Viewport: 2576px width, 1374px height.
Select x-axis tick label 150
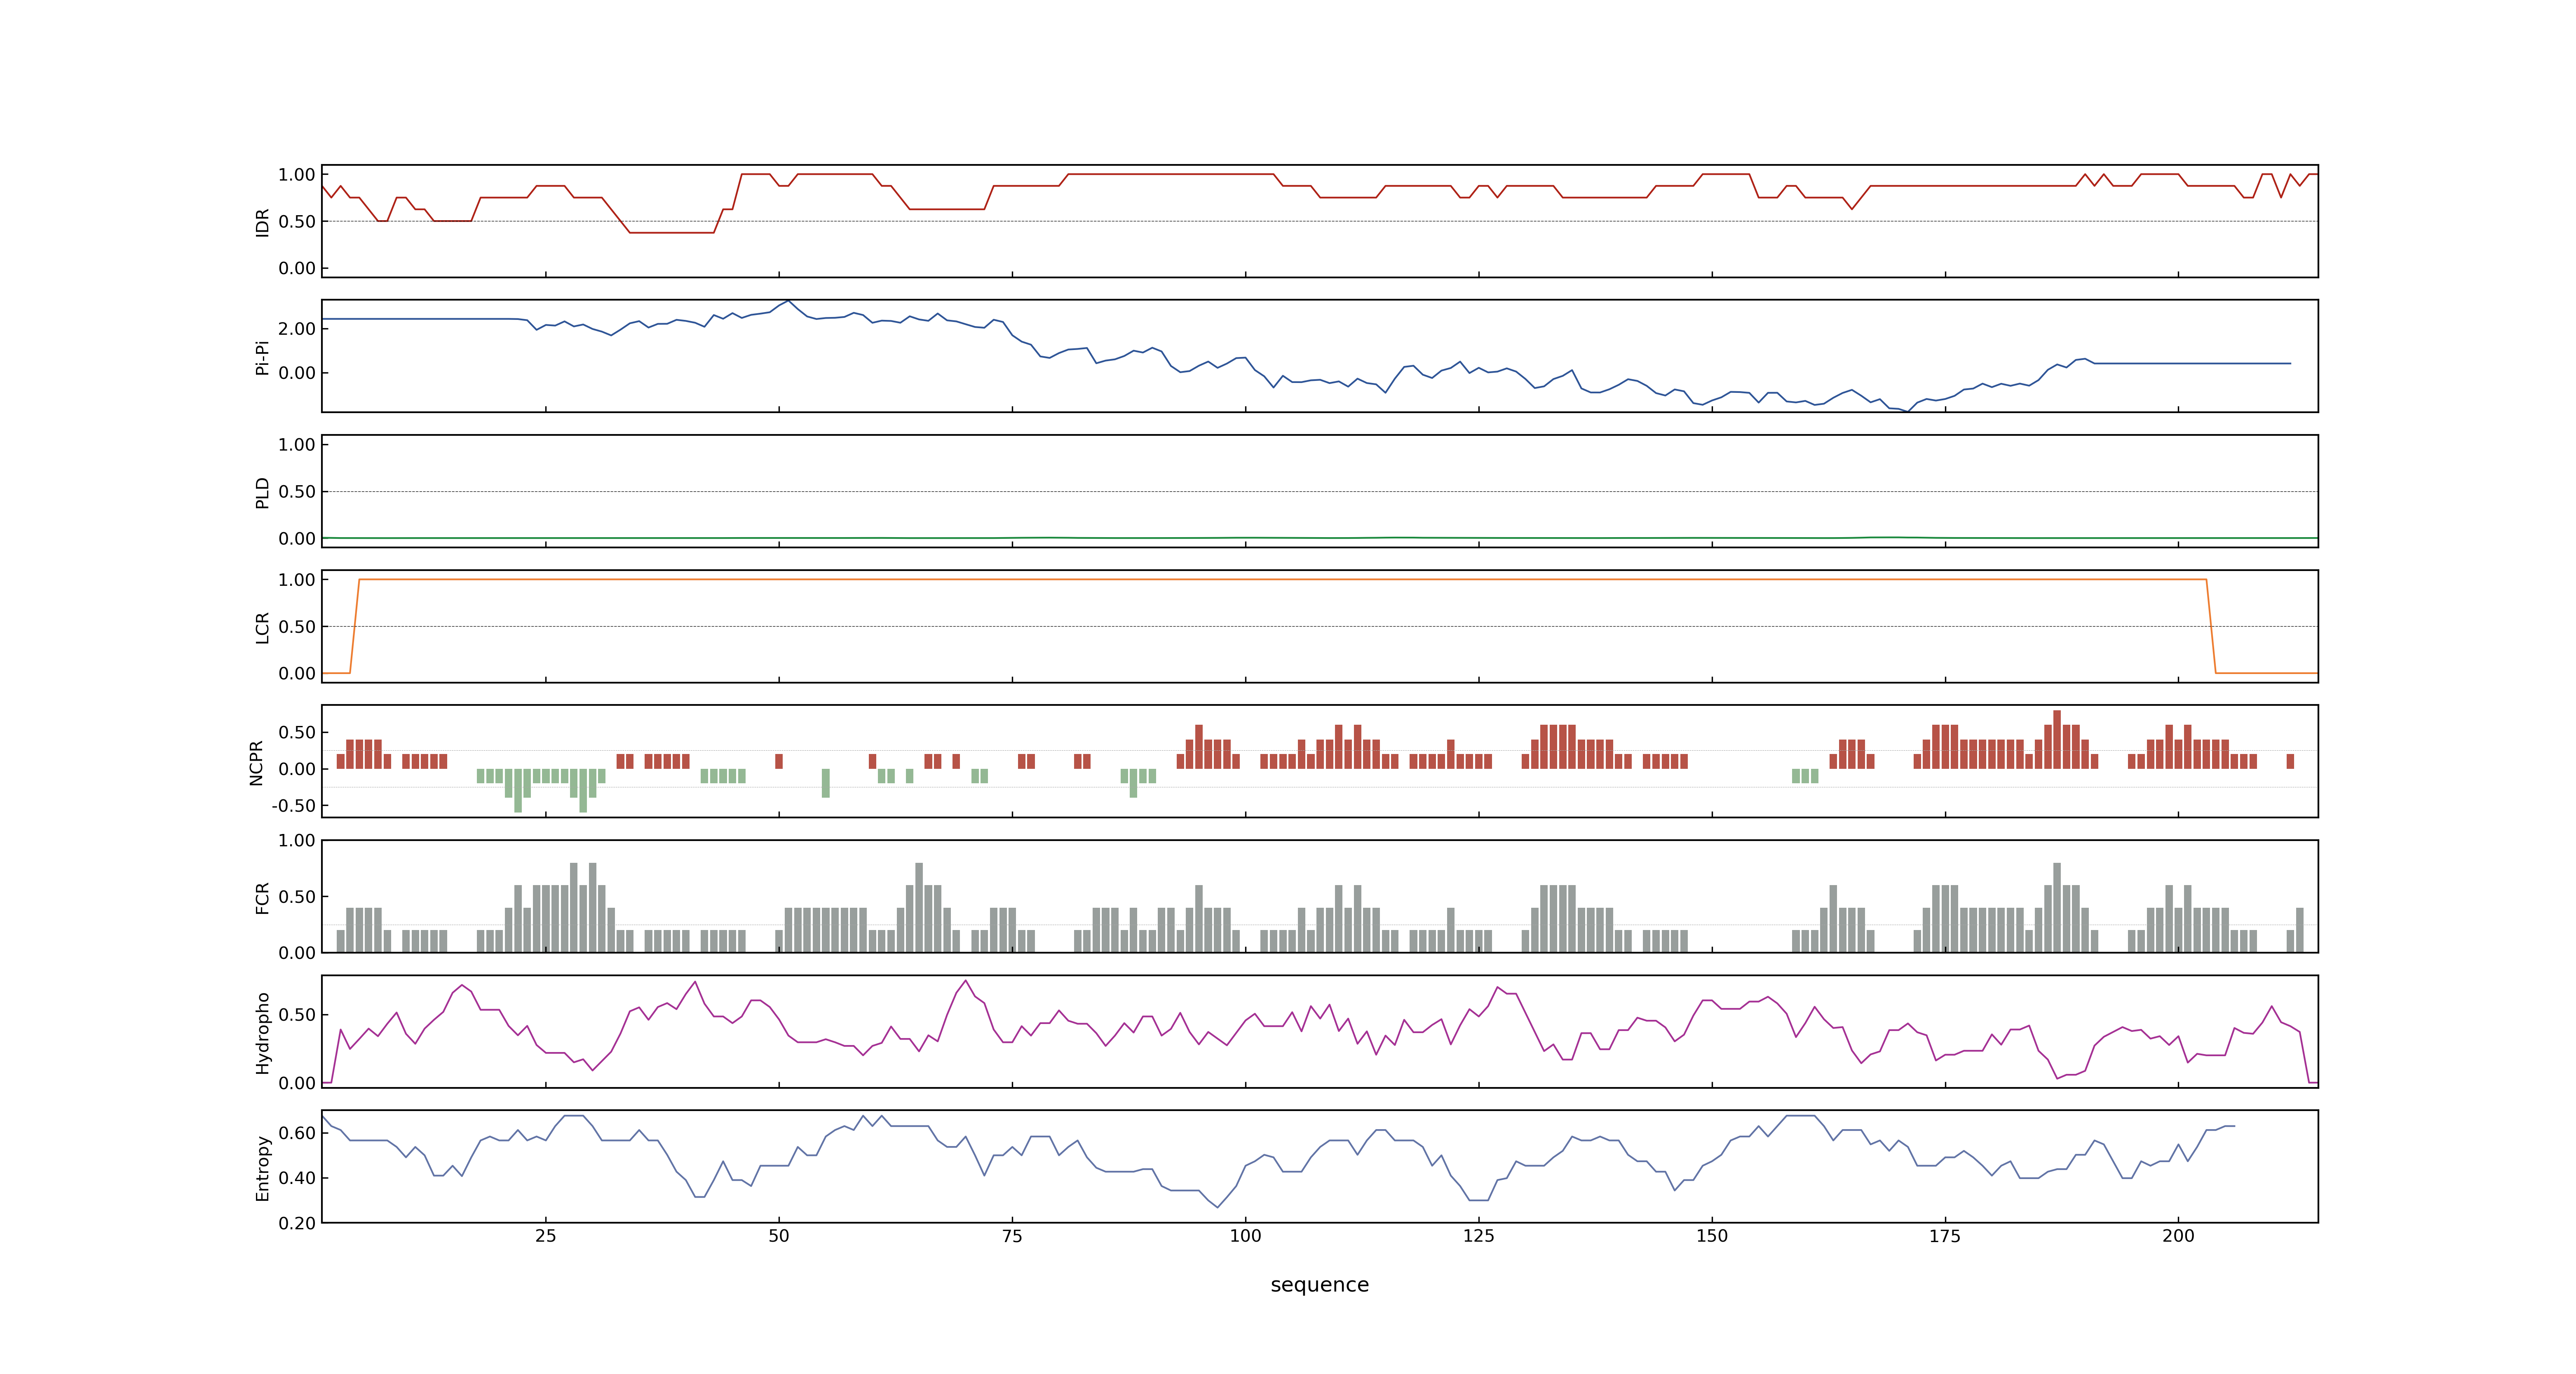pos(1712,1236)
